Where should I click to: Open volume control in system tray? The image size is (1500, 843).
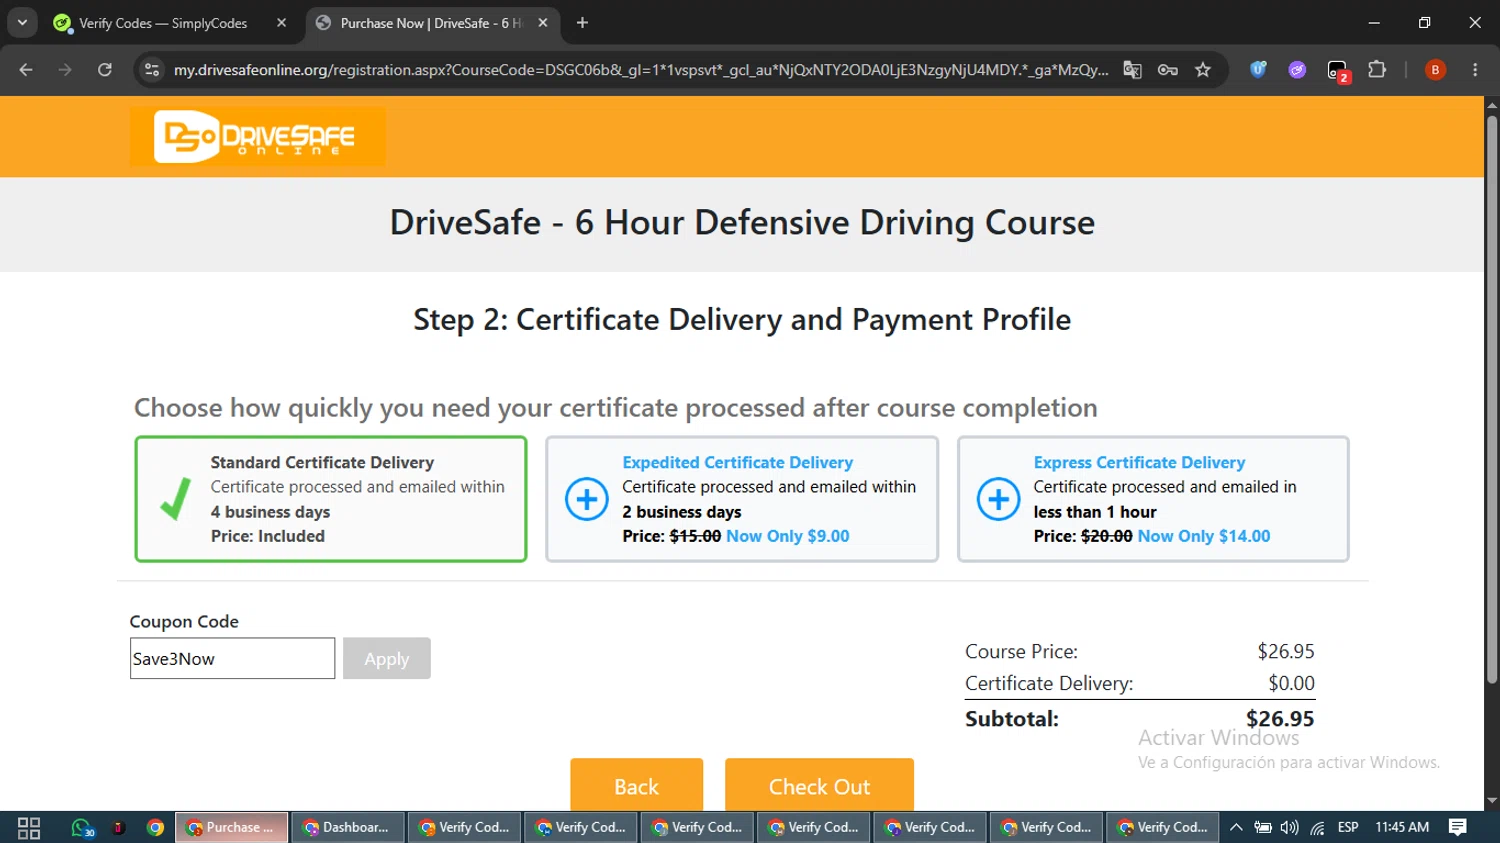(x=1290, y=828)
